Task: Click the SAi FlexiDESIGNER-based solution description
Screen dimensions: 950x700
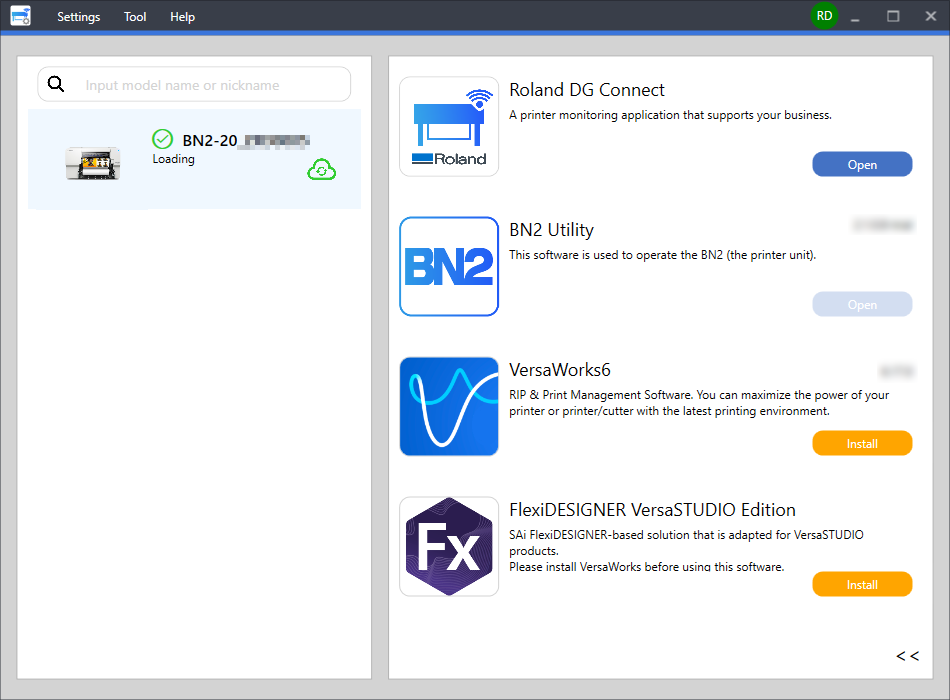Action: (x=686, y=550)
